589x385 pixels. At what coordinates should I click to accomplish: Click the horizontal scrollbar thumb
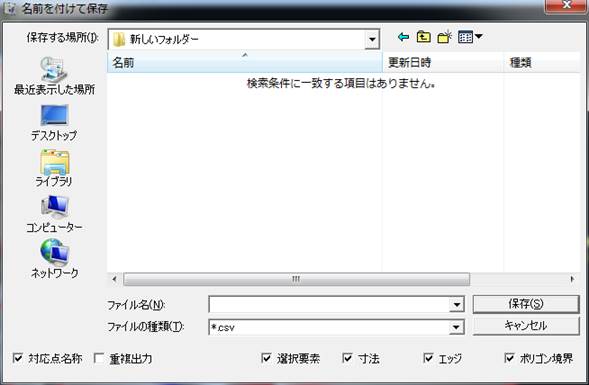pyautogui.click(x=296, y=279)
